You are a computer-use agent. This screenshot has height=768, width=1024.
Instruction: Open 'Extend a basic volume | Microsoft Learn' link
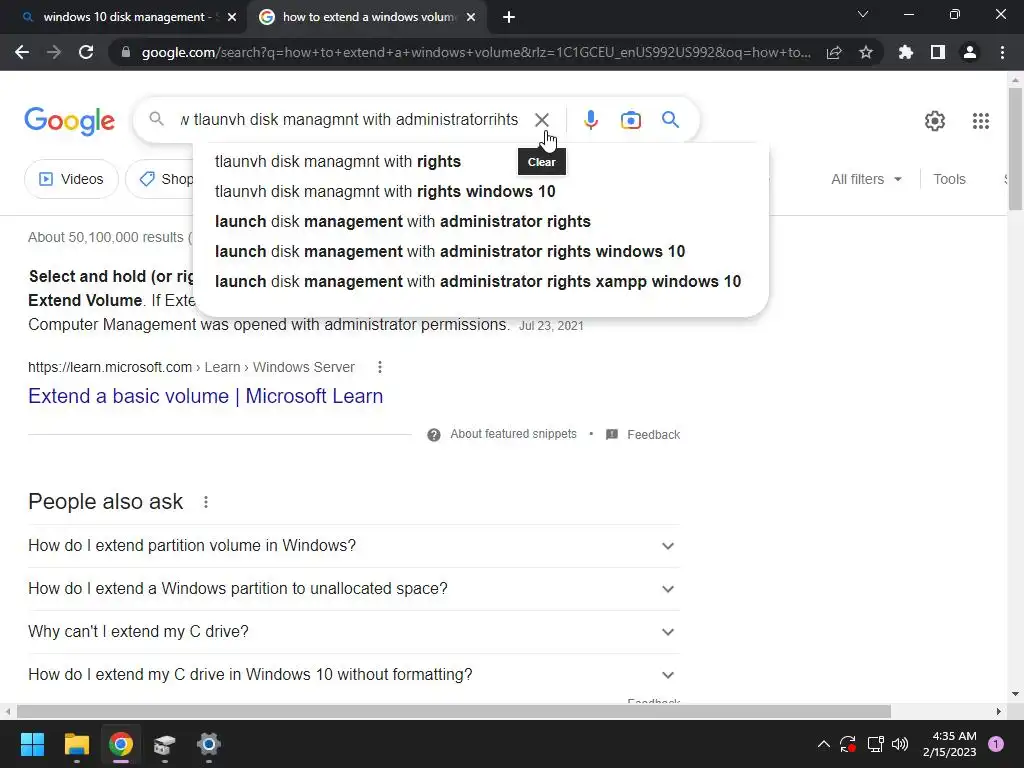[x=206, y=396]
